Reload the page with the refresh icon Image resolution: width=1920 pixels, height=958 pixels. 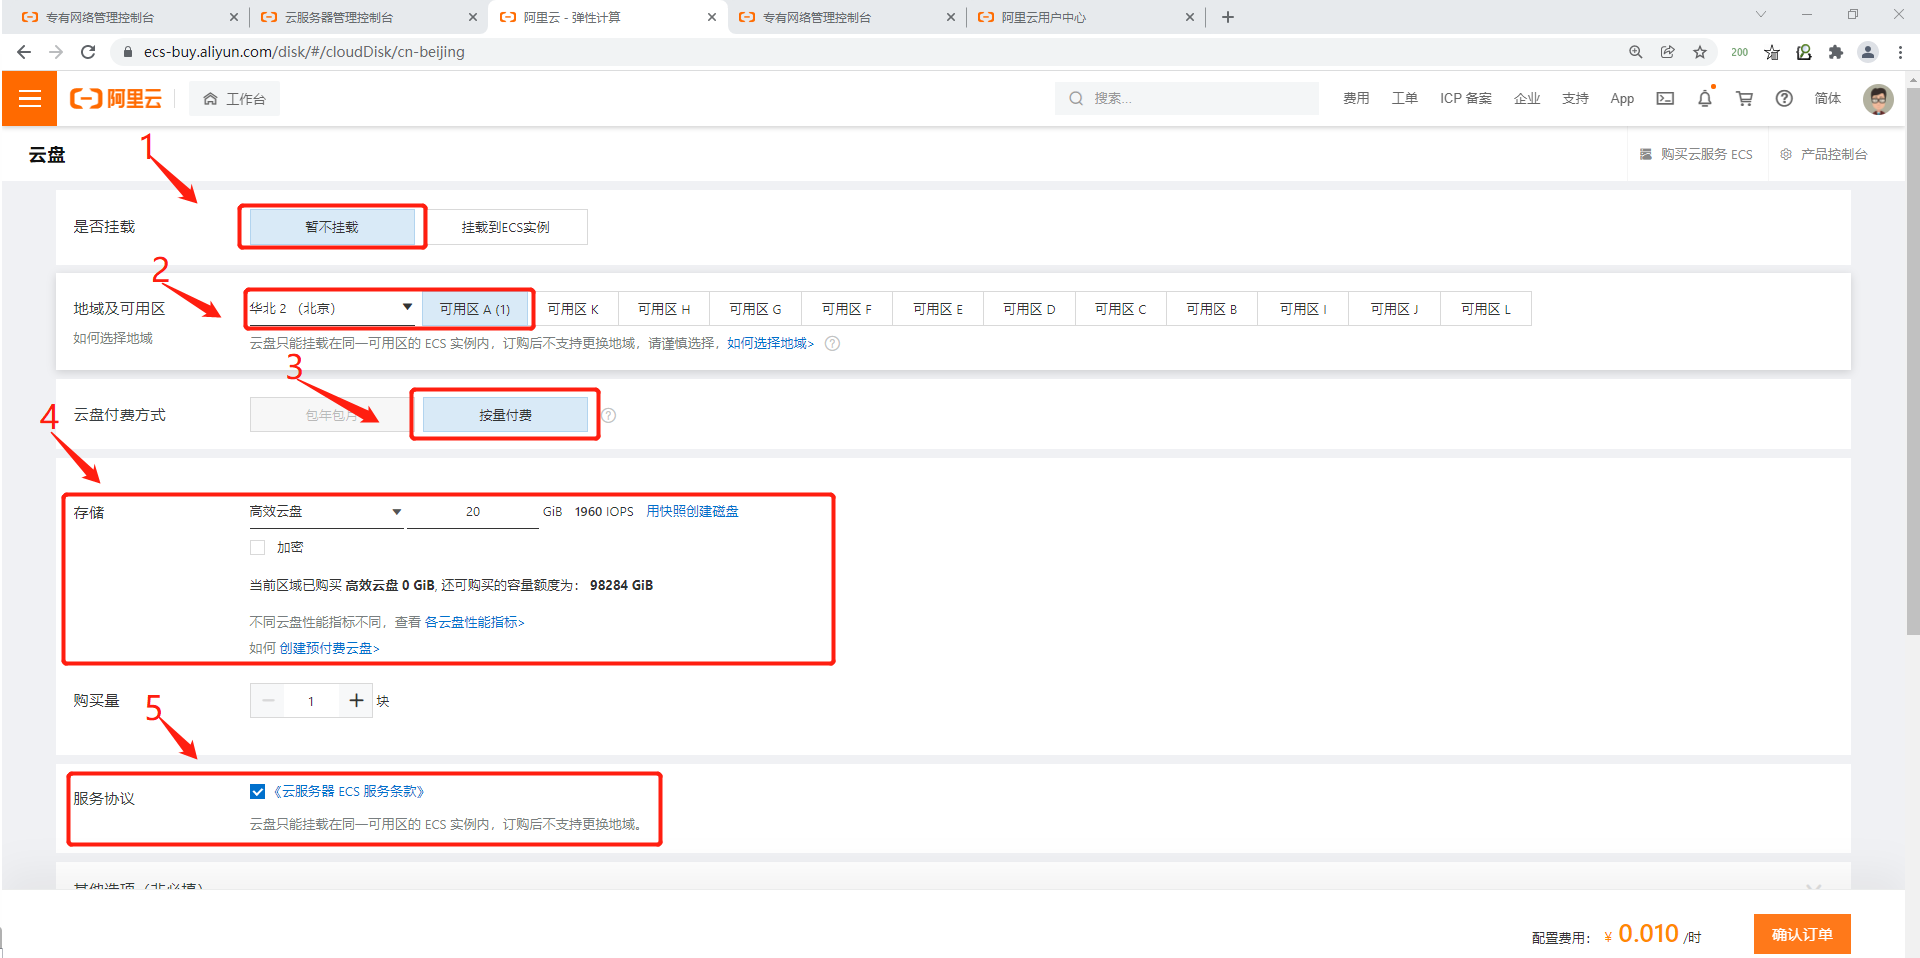point(88,52)
